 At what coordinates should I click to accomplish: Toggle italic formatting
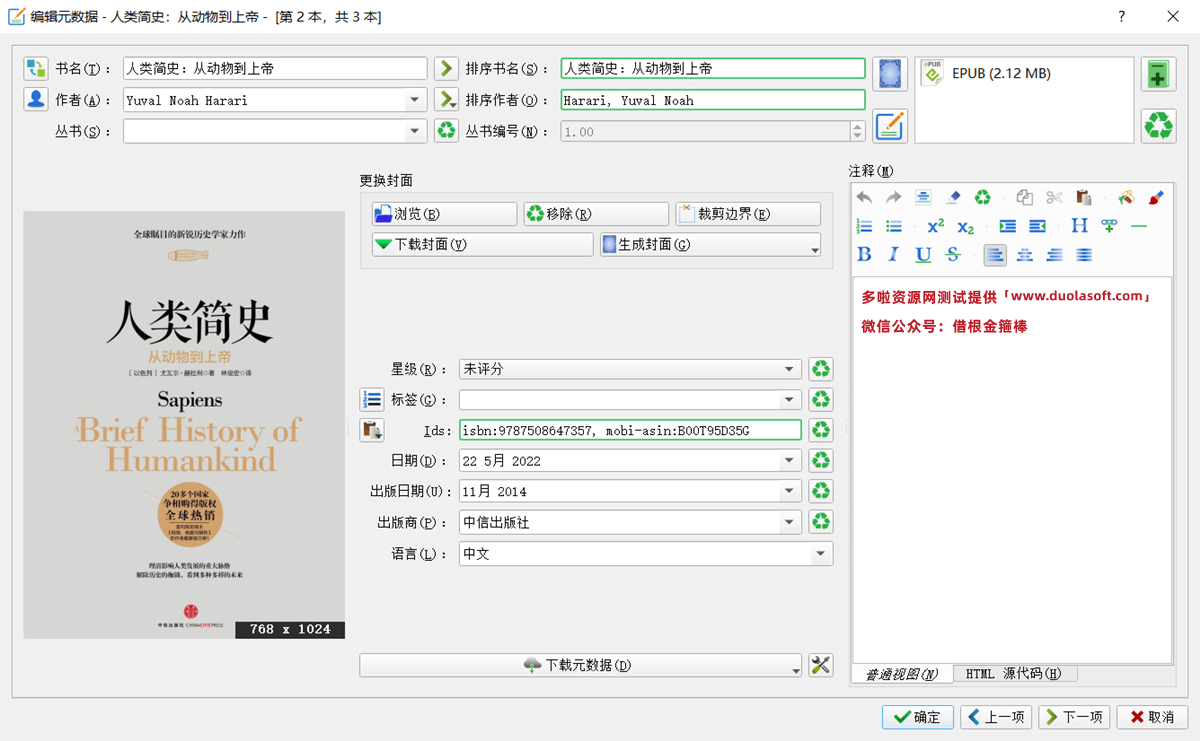point(894,255)
